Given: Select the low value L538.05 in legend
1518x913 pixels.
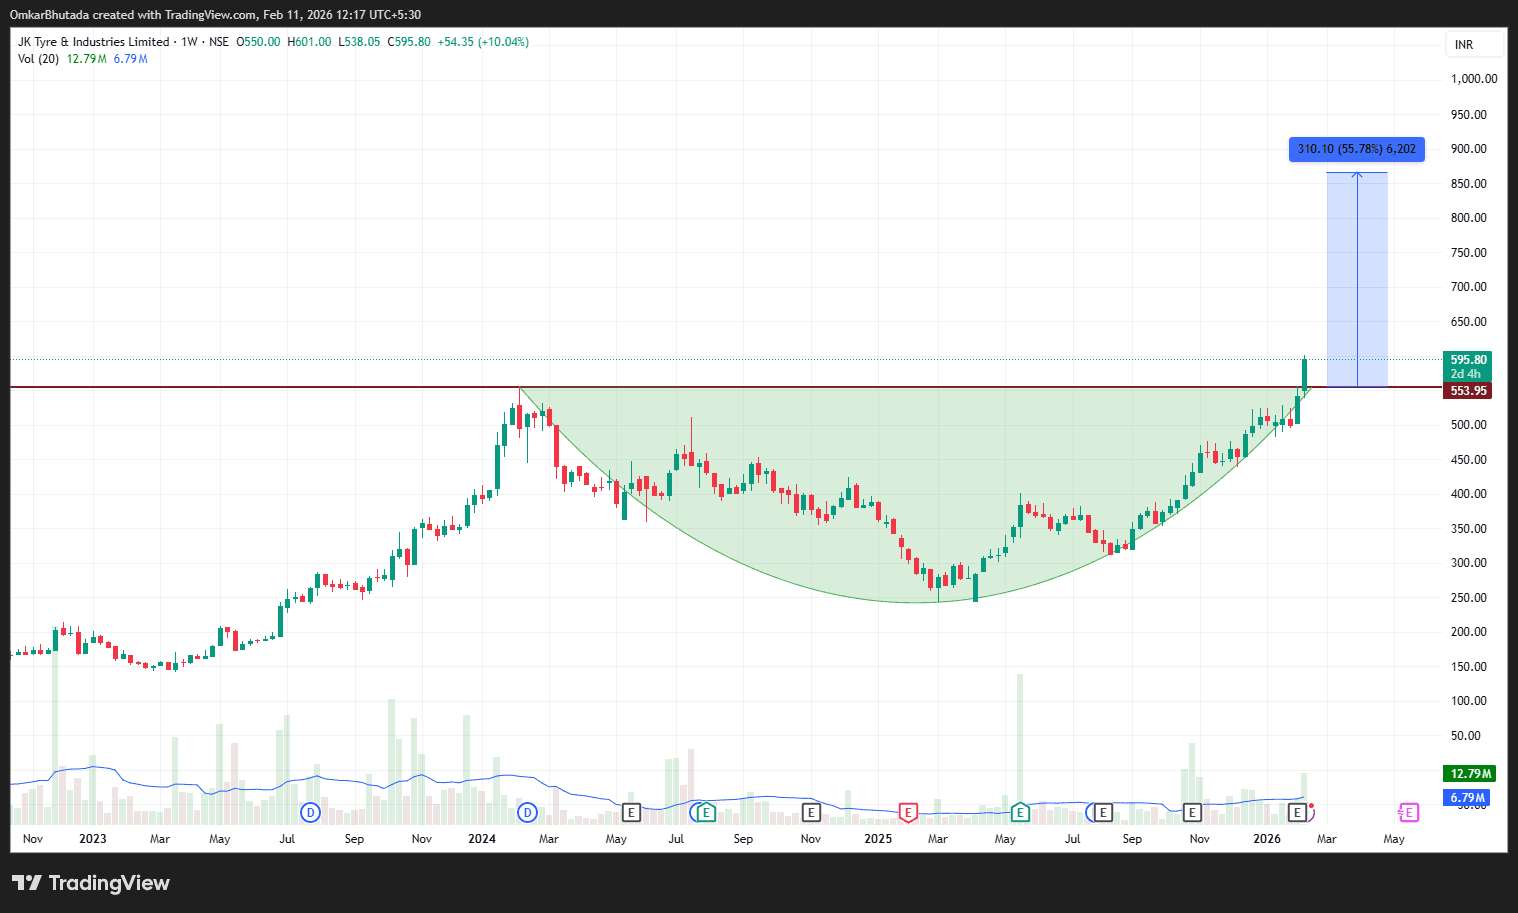Looking at the screenshot, I should point(359,42).
